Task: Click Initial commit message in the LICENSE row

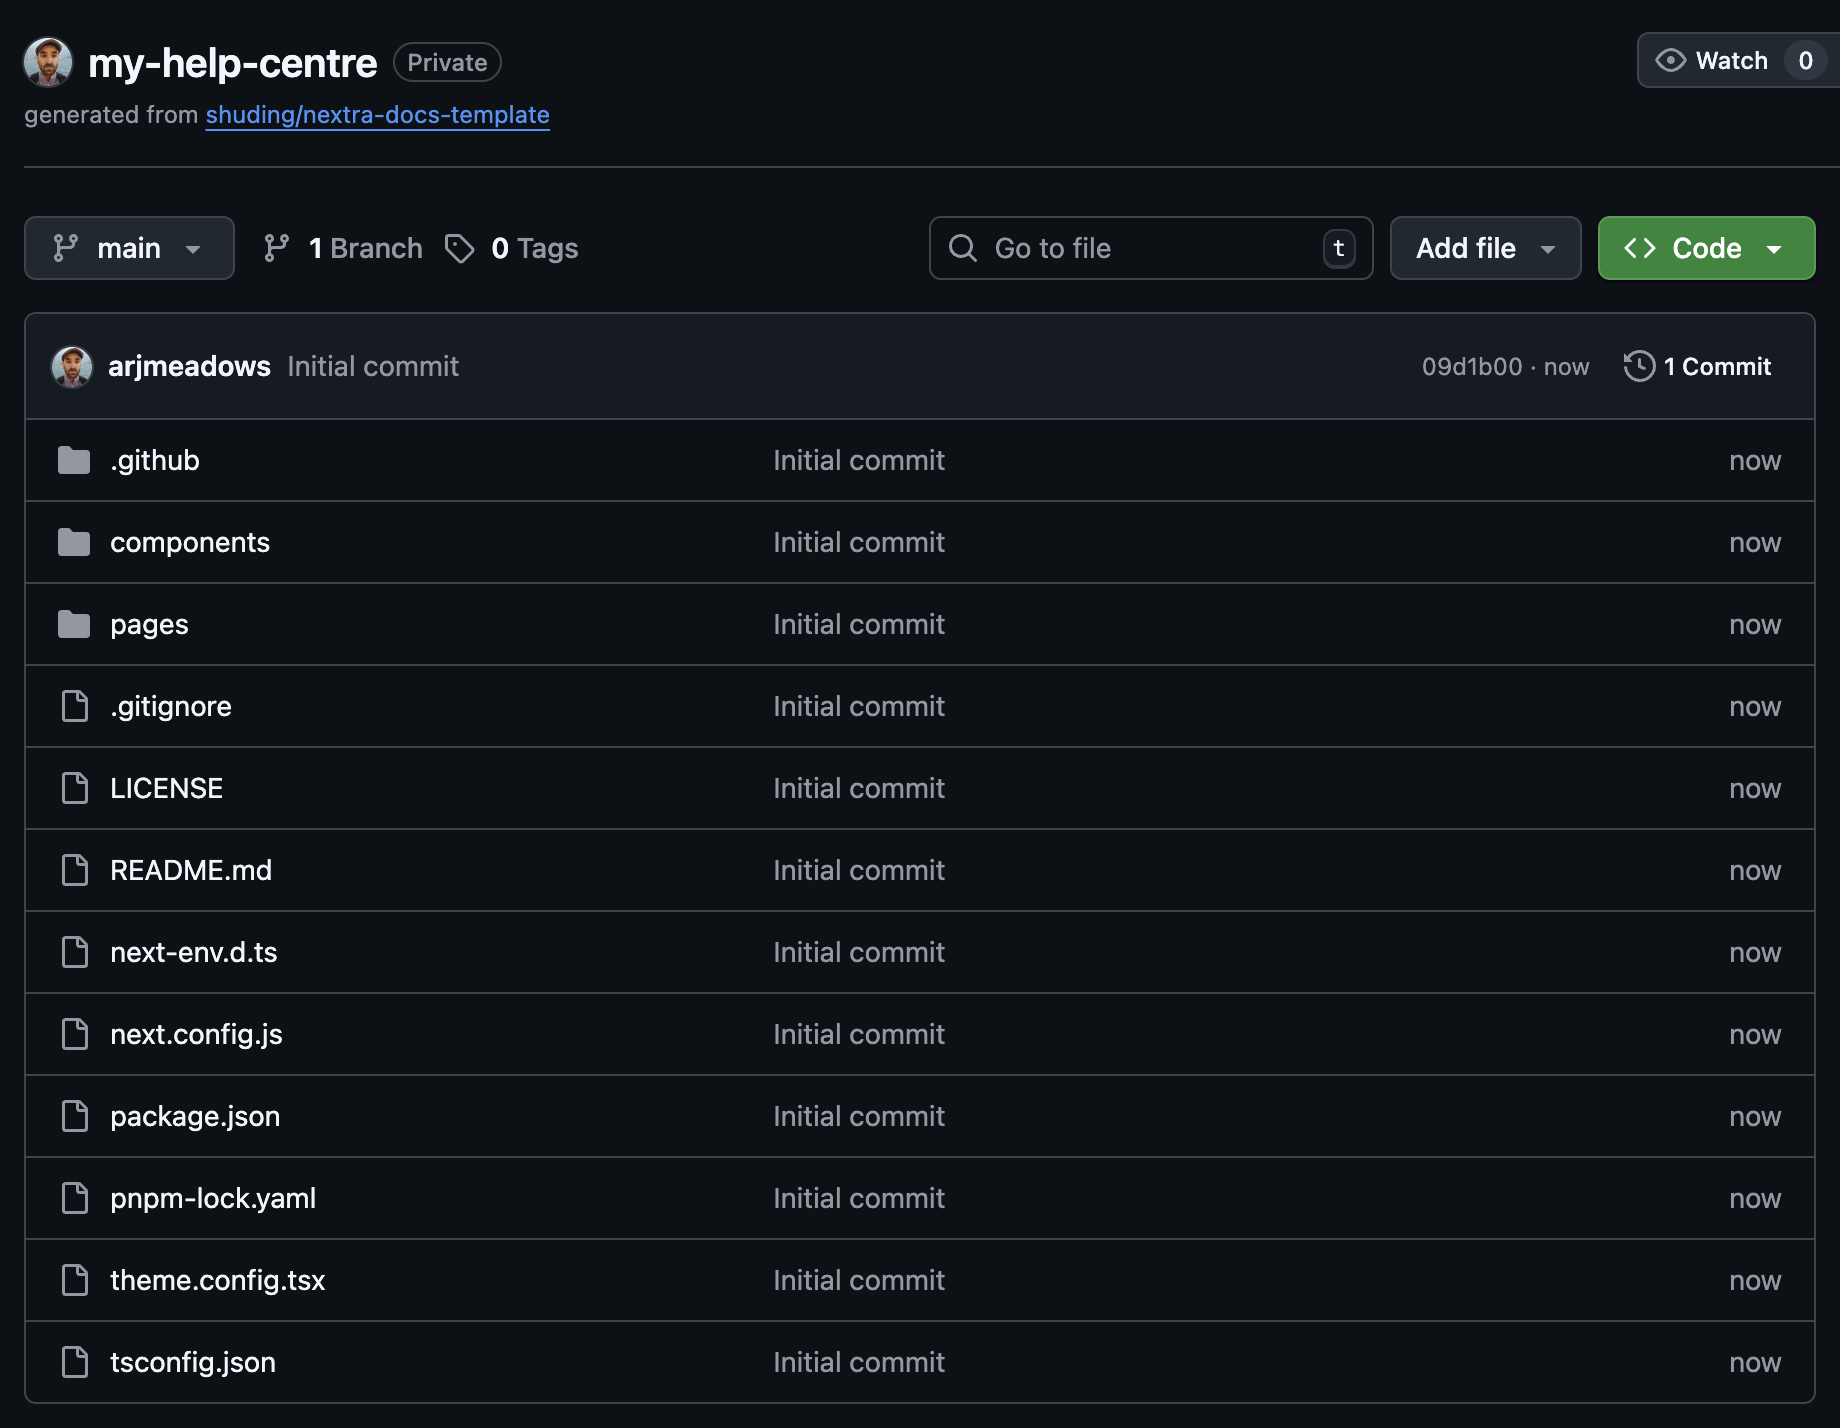Action: point(859,788)
